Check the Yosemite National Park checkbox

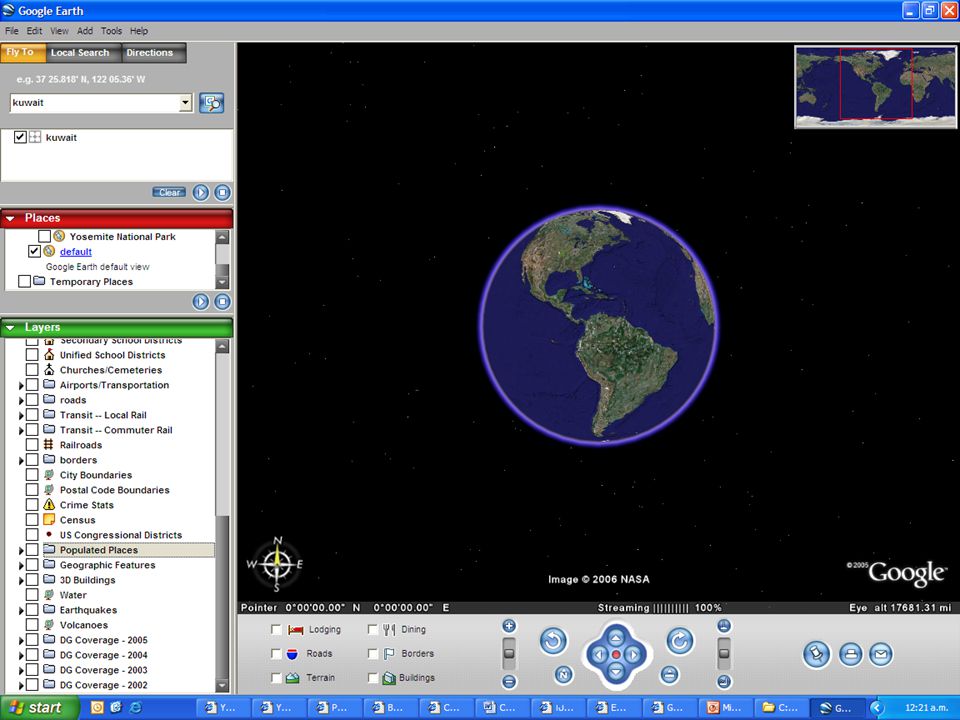(x=44, y=236)
